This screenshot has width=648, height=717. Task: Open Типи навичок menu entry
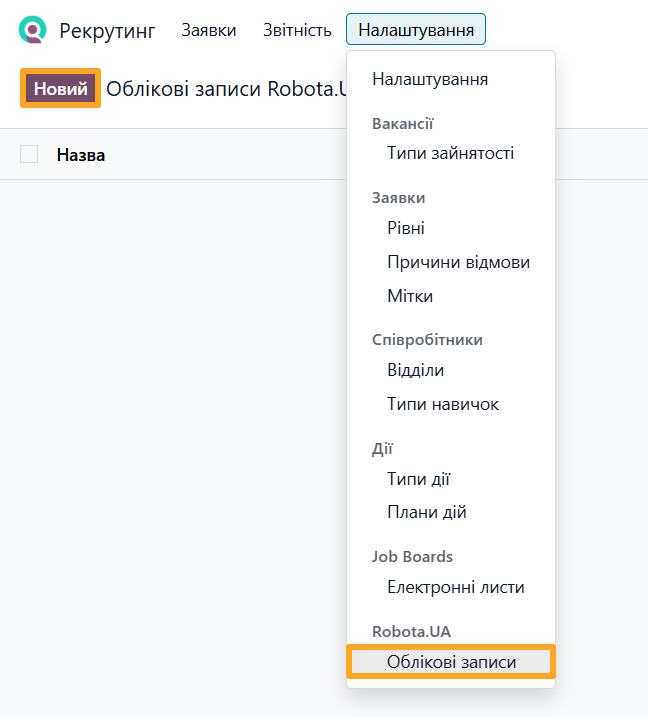click(451, 404)
